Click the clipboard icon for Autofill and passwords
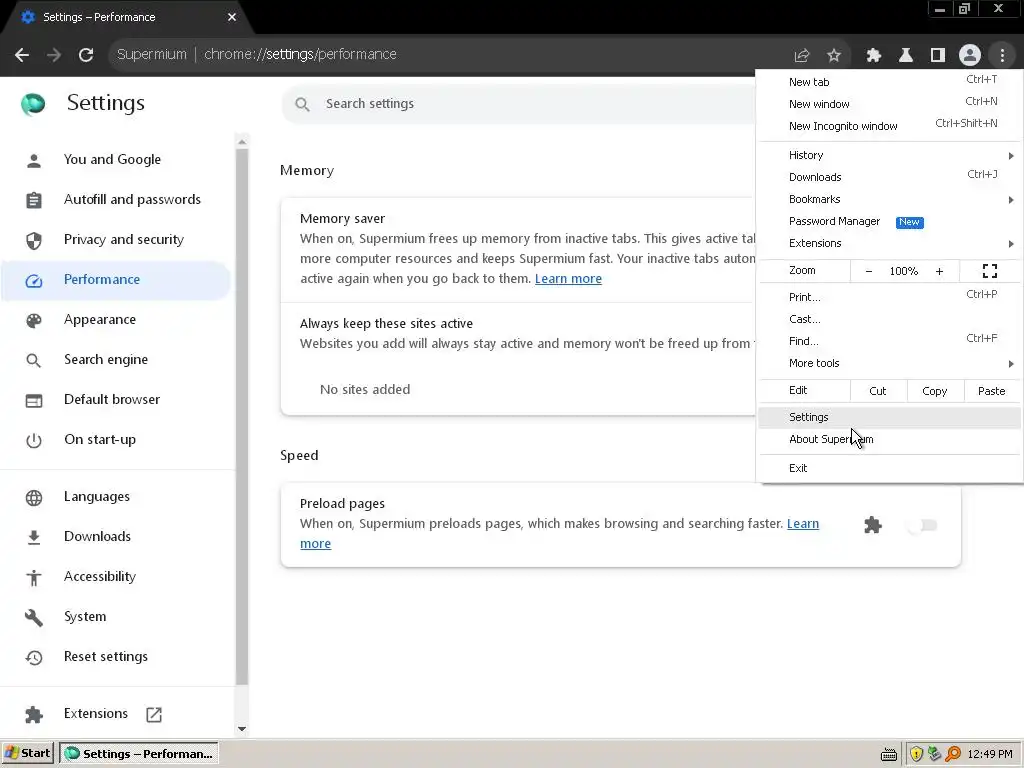This screenshot has height=768, width=1024. (x=34, y=200)
